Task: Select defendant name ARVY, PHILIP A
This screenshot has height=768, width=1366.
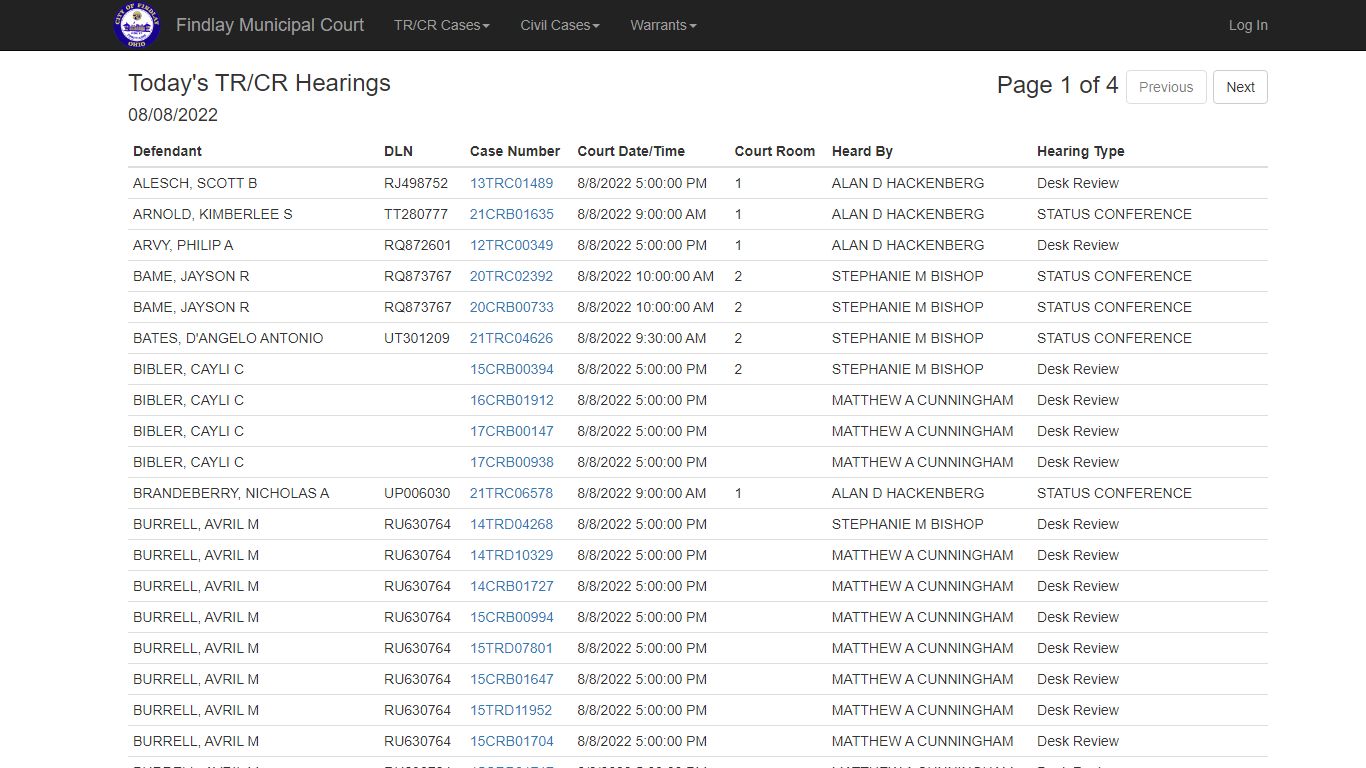Action: (183, 245)
